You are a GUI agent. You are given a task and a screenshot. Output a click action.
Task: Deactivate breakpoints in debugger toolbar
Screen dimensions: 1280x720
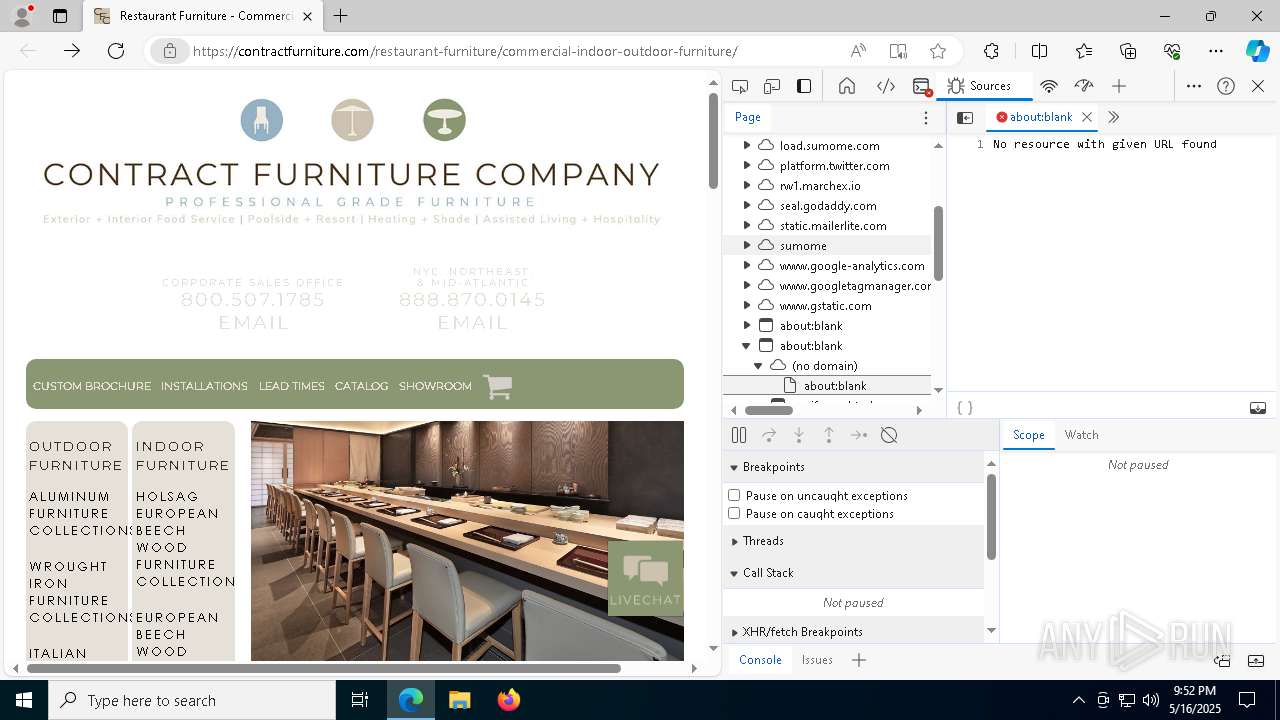coord(889,435)
